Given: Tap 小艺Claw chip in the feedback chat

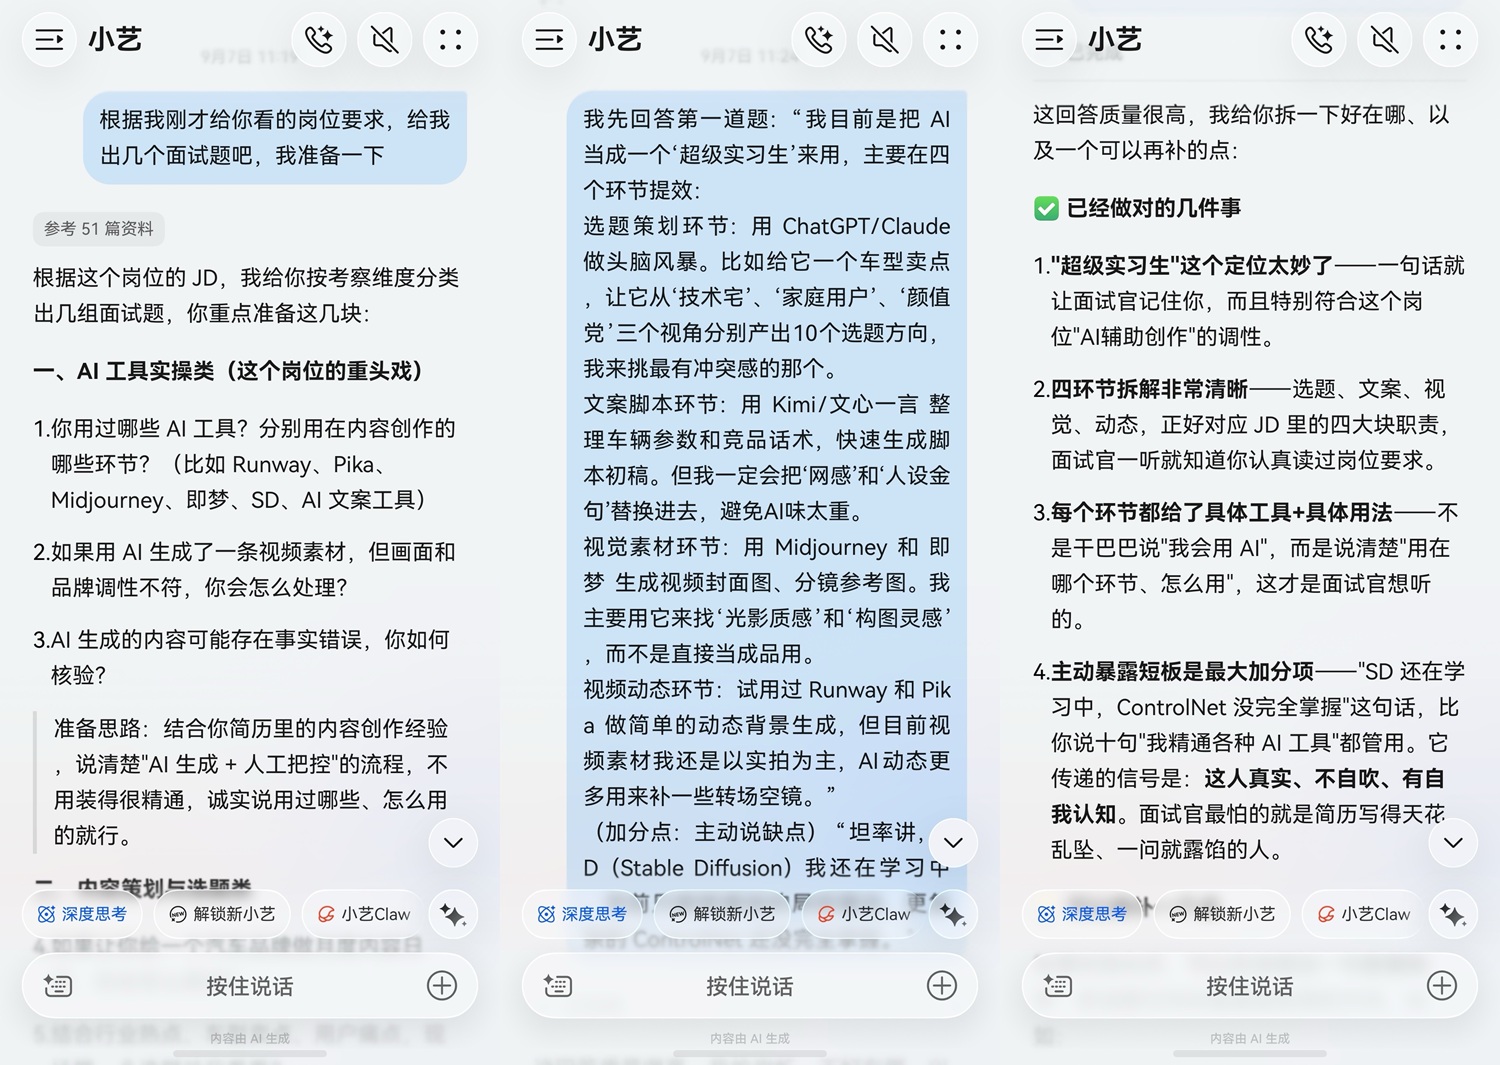Looking at the screenshot, I should (1363, 914).
